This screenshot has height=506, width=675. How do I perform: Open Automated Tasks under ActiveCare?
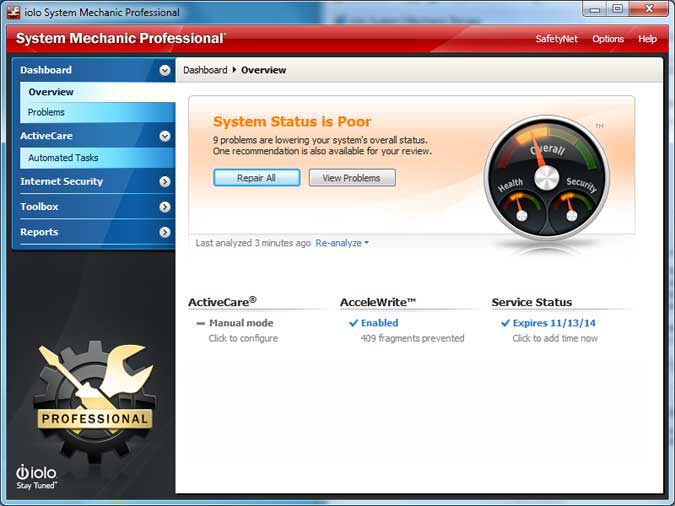coord(97,158)
